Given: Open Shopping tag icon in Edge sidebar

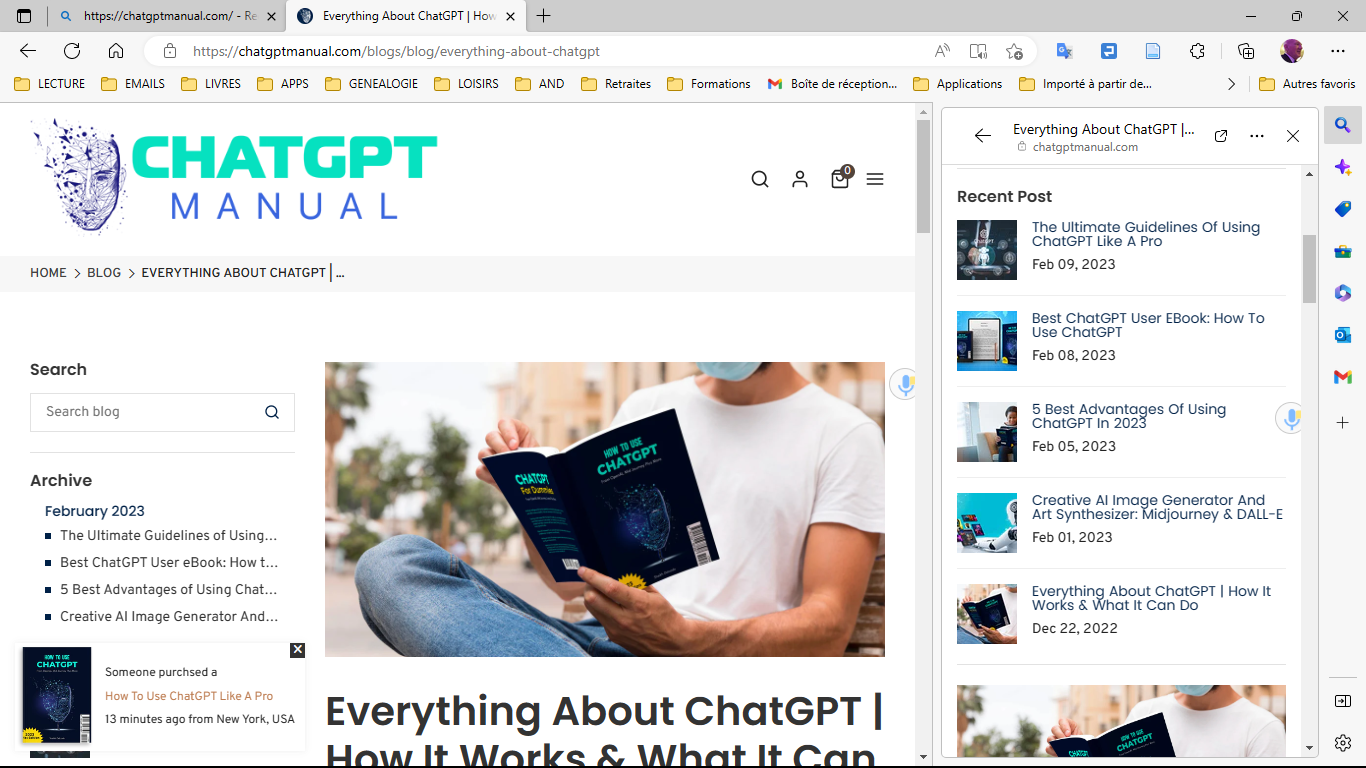Looking at the screenshot, I should click(x=1343, y=209).
